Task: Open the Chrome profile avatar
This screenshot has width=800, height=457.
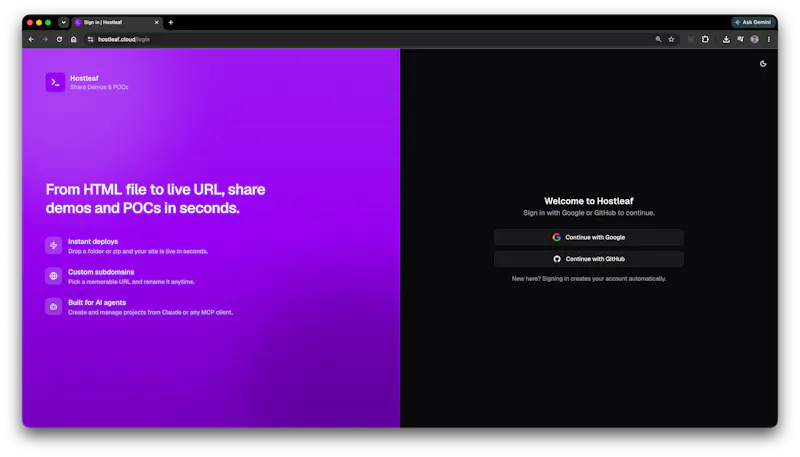Action: pyautogui.click(x=755, y=39)
